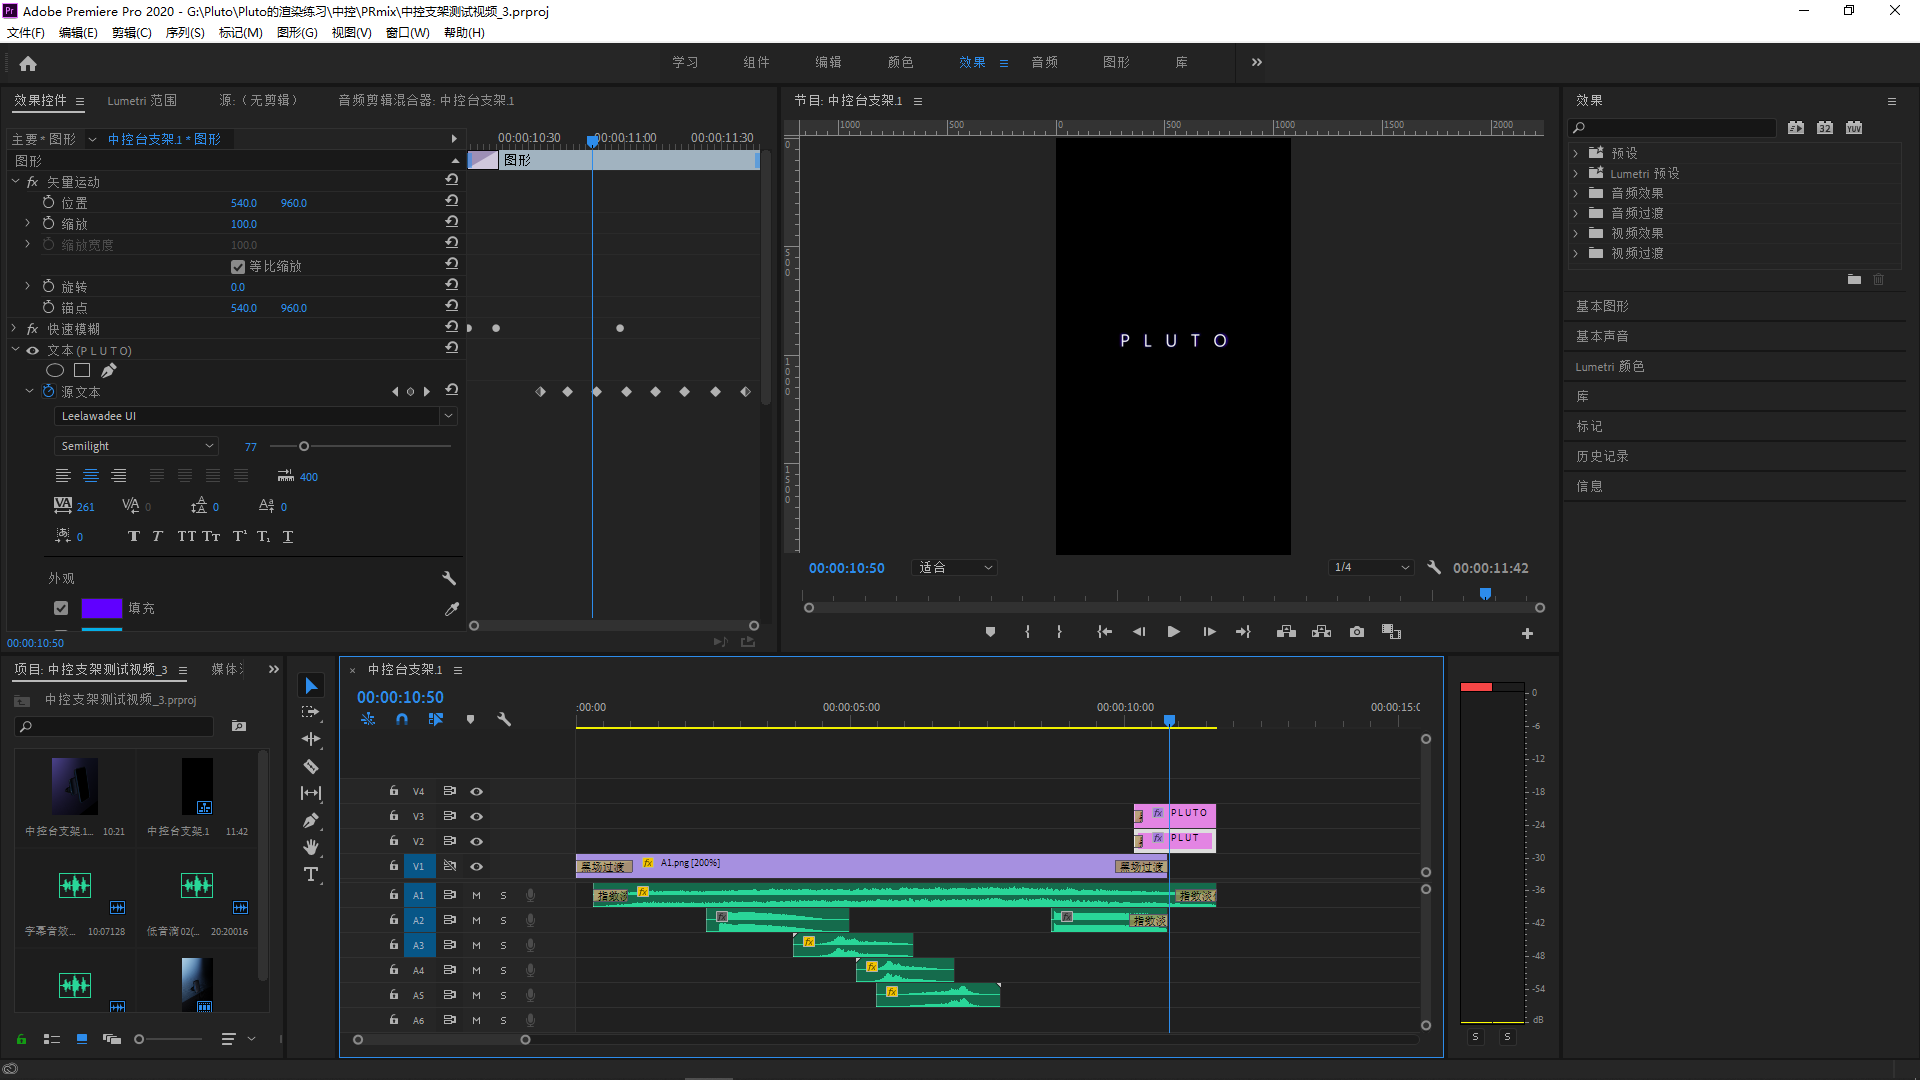
Task: Select the Type tool
Action: [310, 874]
